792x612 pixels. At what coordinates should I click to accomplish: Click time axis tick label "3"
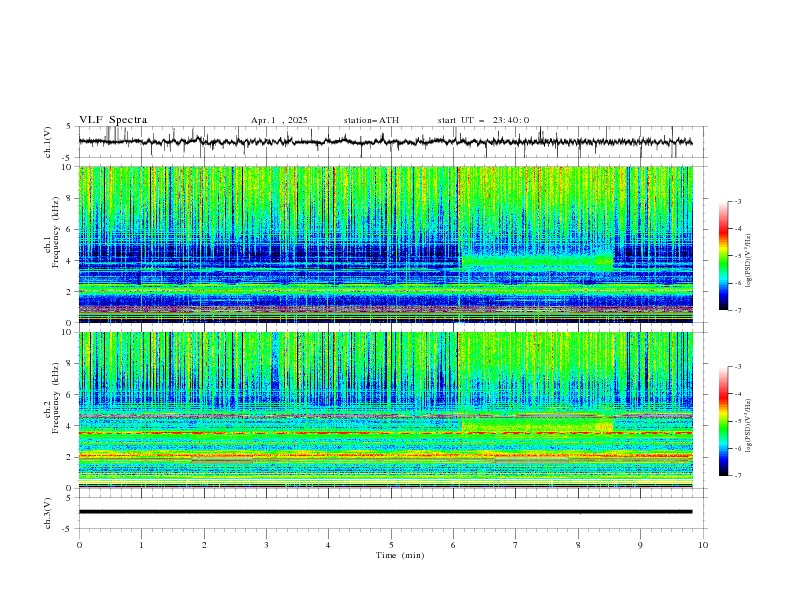(266, 545)
